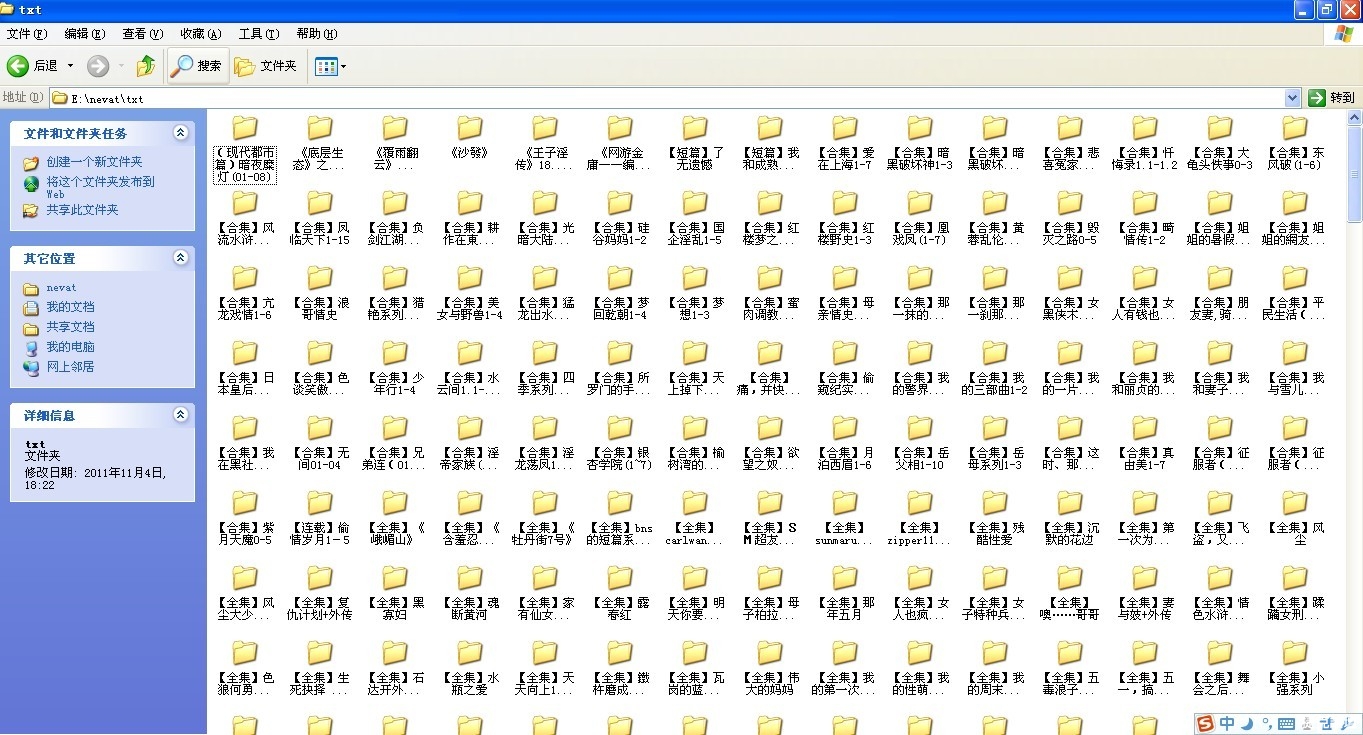Click 将这个文件夹发布到 Web link

[100, 188]
